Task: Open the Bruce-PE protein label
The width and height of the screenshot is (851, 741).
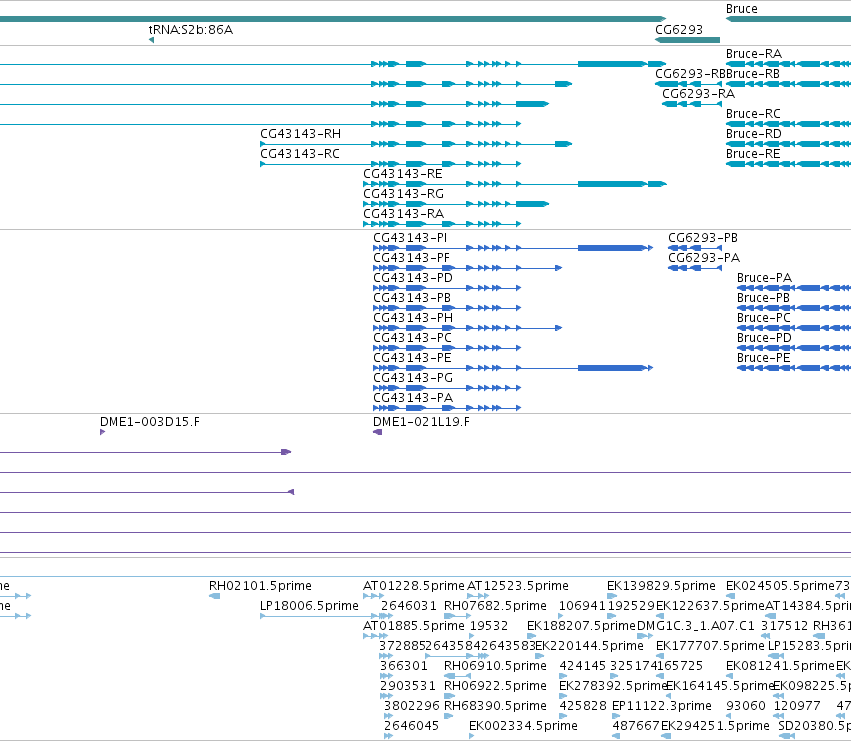Action: [764, 359]
